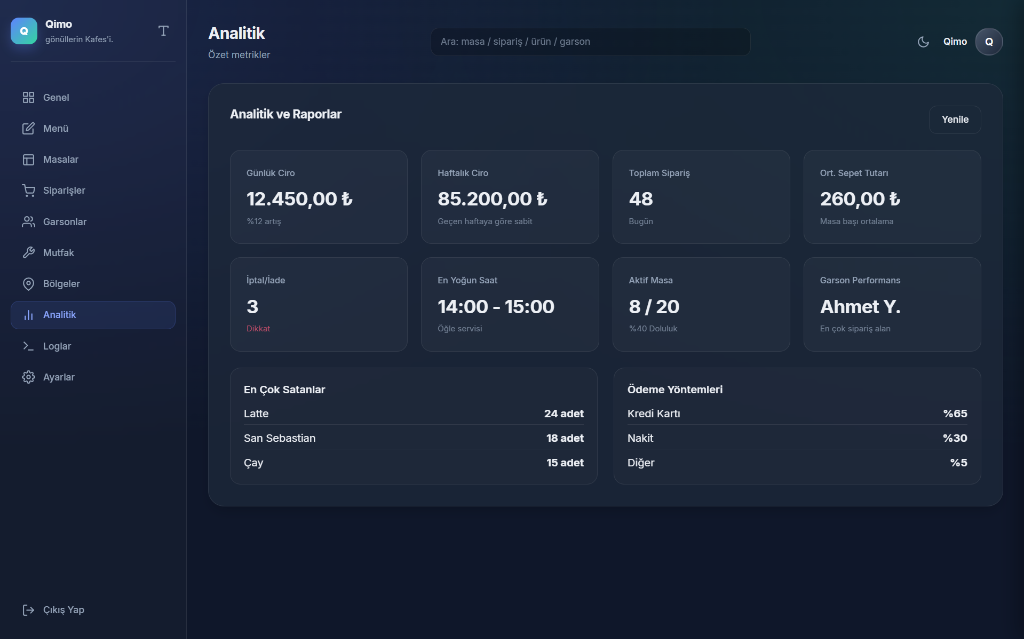Select the Garson Performans card

point(891,304)
